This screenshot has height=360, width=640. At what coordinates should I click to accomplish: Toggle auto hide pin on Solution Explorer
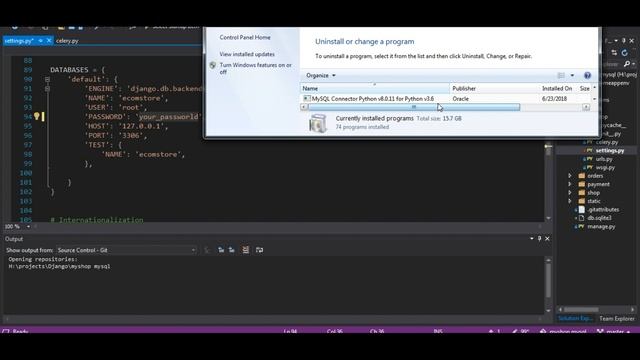[x=624, y=40]
